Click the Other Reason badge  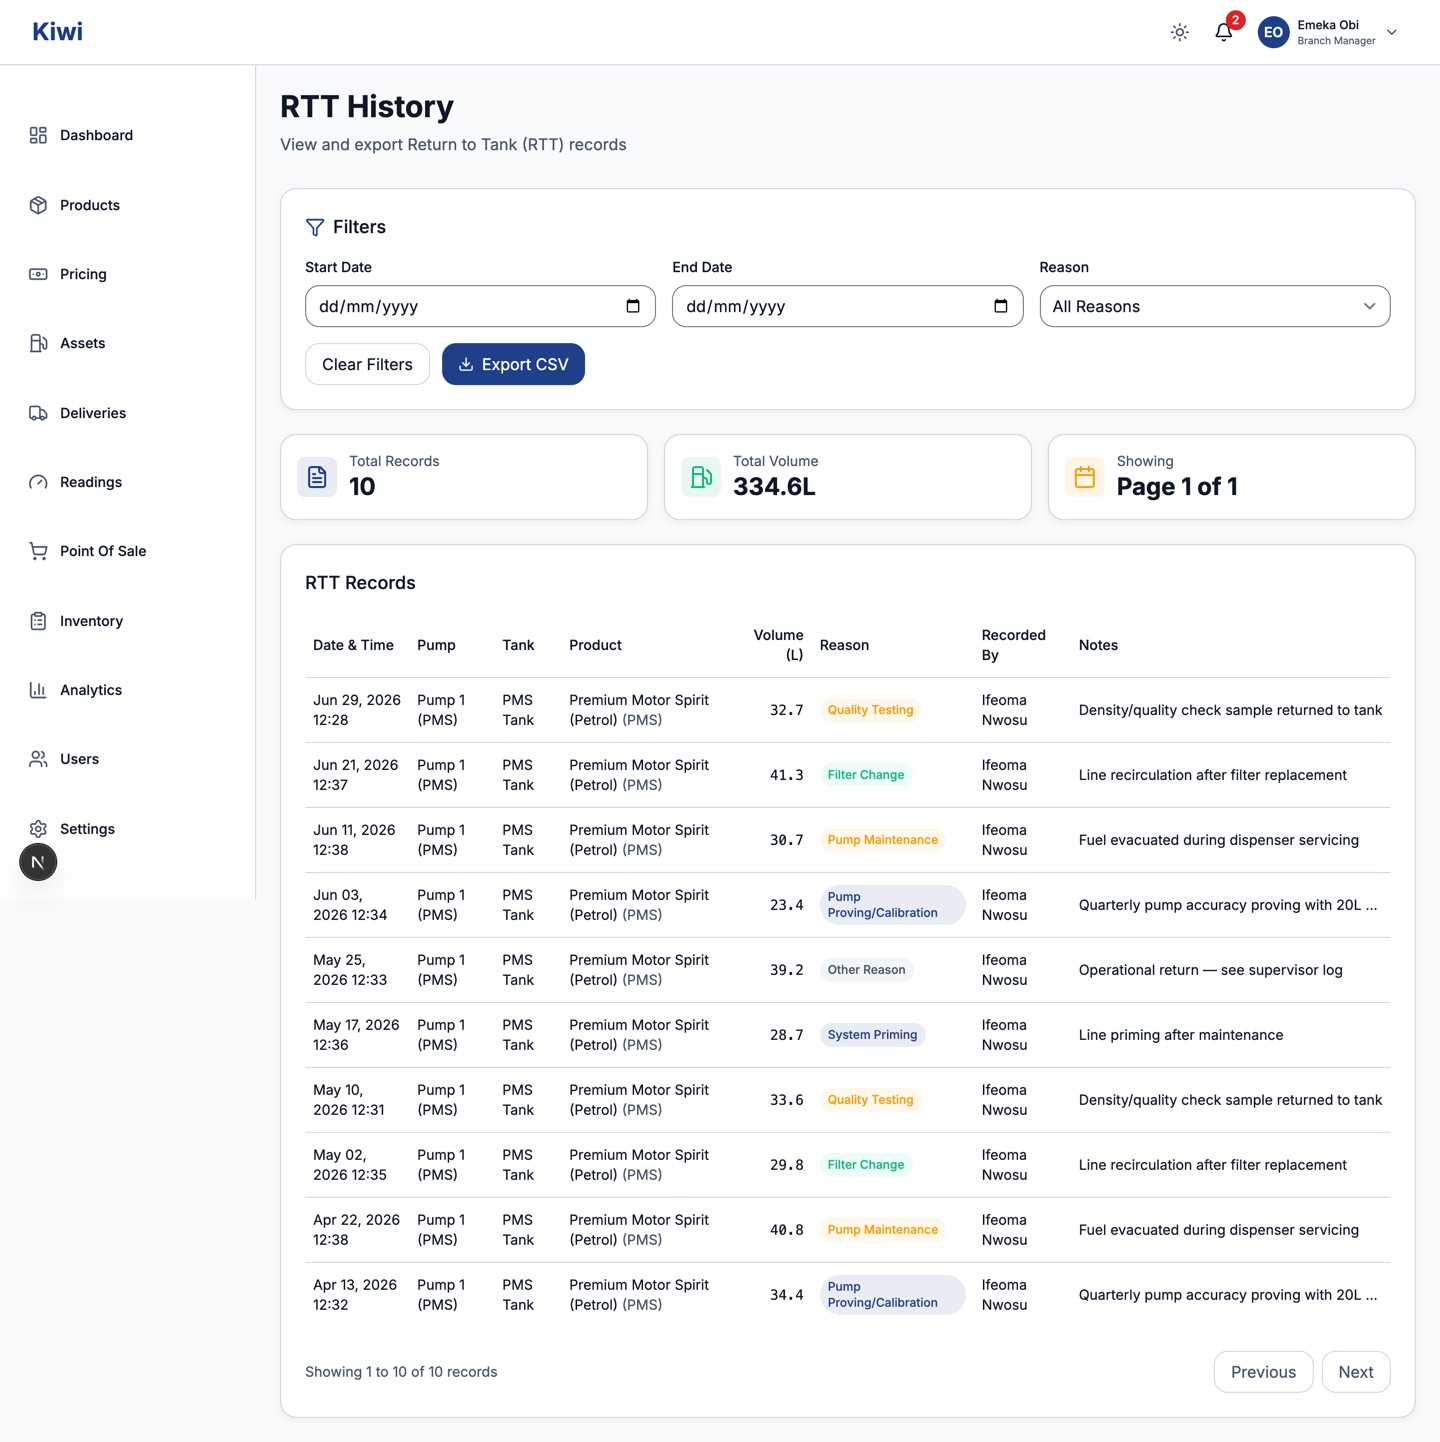[x=866, y=970]
